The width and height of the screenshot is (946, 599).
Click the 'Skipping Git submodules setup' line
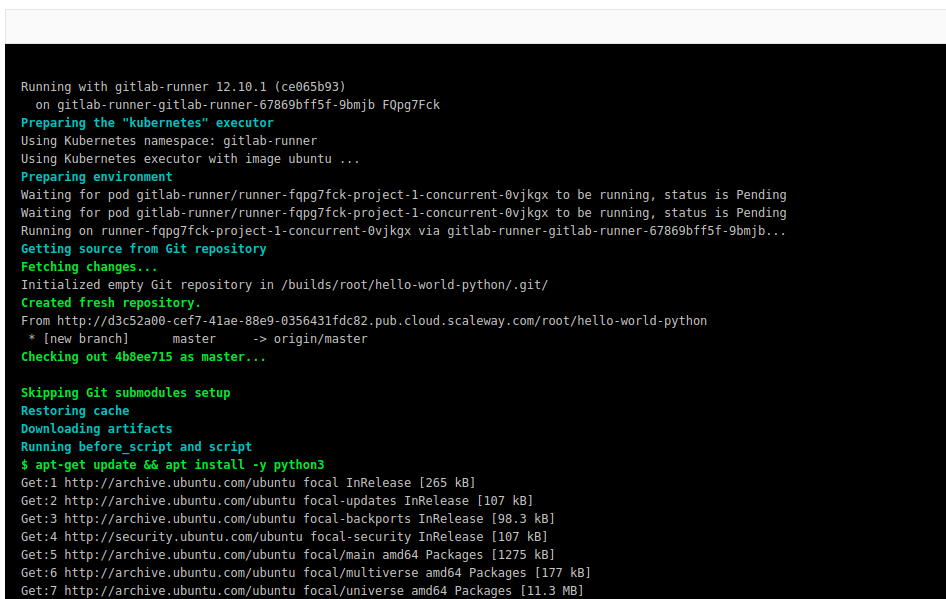pyautogui.click(x=125, y=393)
